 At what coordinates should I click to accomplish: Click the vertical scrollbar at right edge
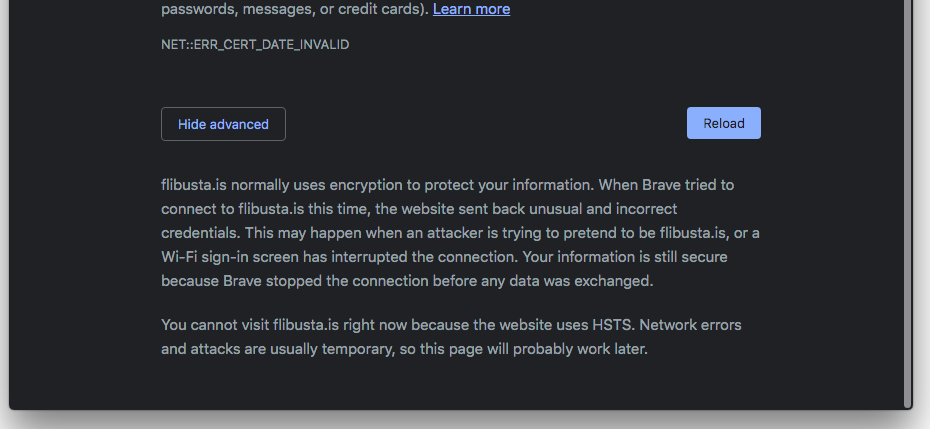[907, 202]
